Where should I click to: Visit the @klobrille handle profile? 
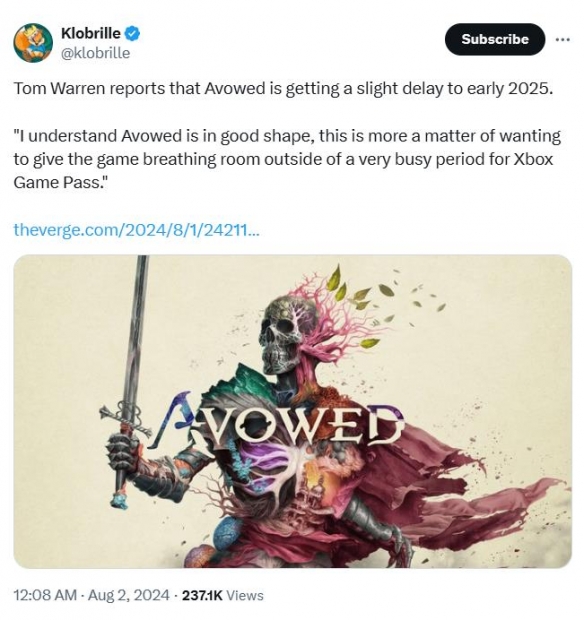(x=95, y=53)
